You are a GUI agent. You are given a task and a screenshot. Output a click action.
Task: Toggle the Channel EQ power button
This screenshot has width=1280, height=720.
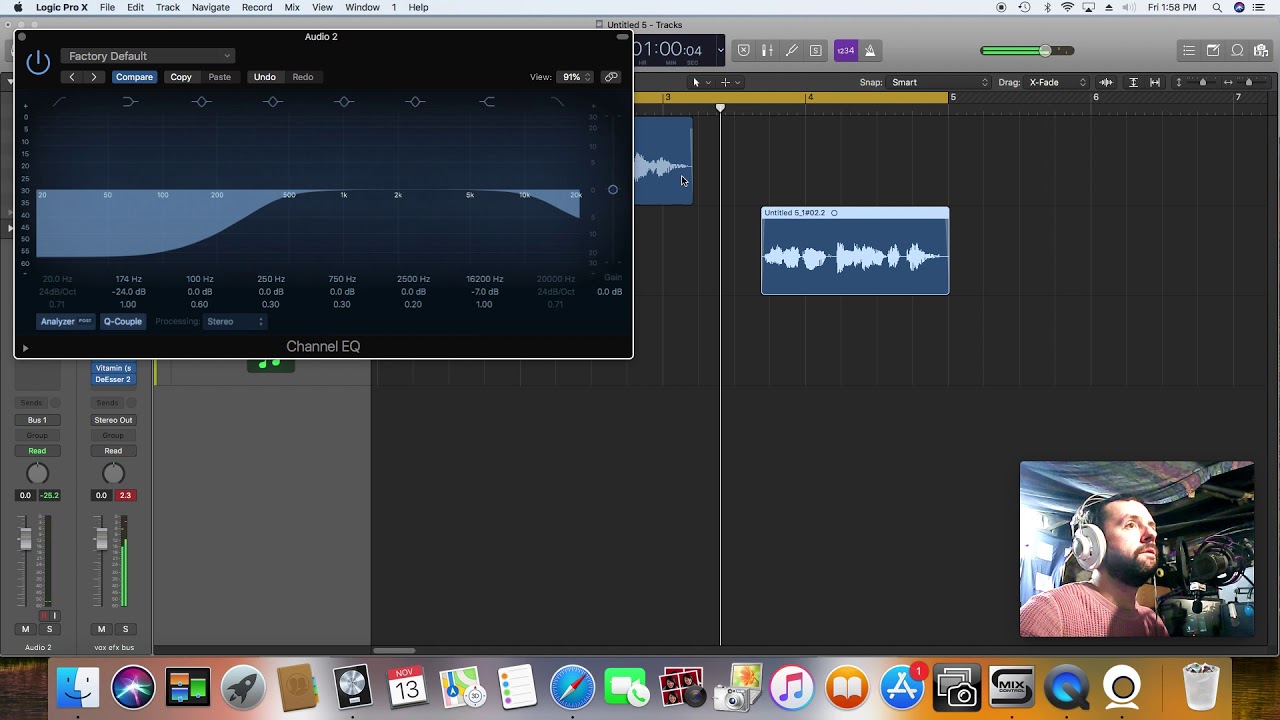coord(38,62)
